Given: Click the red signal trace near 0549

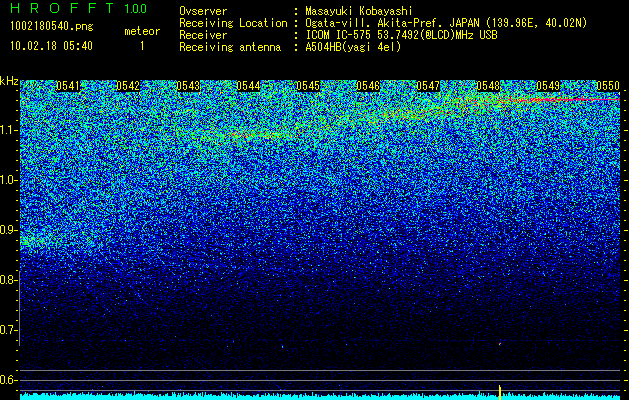Looking at the screenshot, I should point(562,99).
